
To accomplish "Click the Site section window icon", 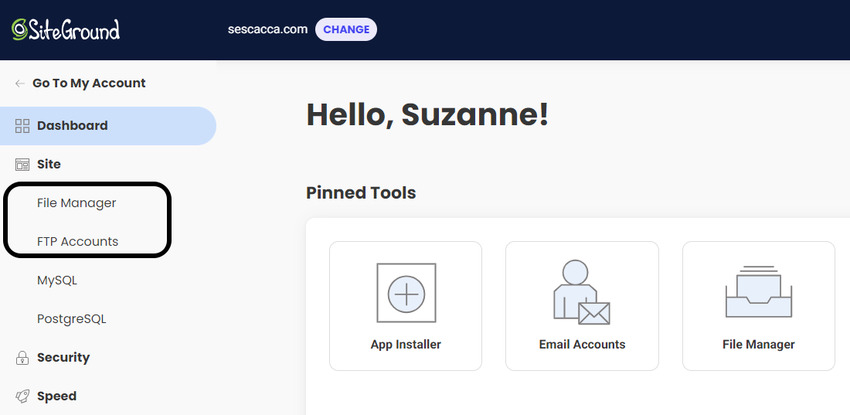I will [22, 164].
